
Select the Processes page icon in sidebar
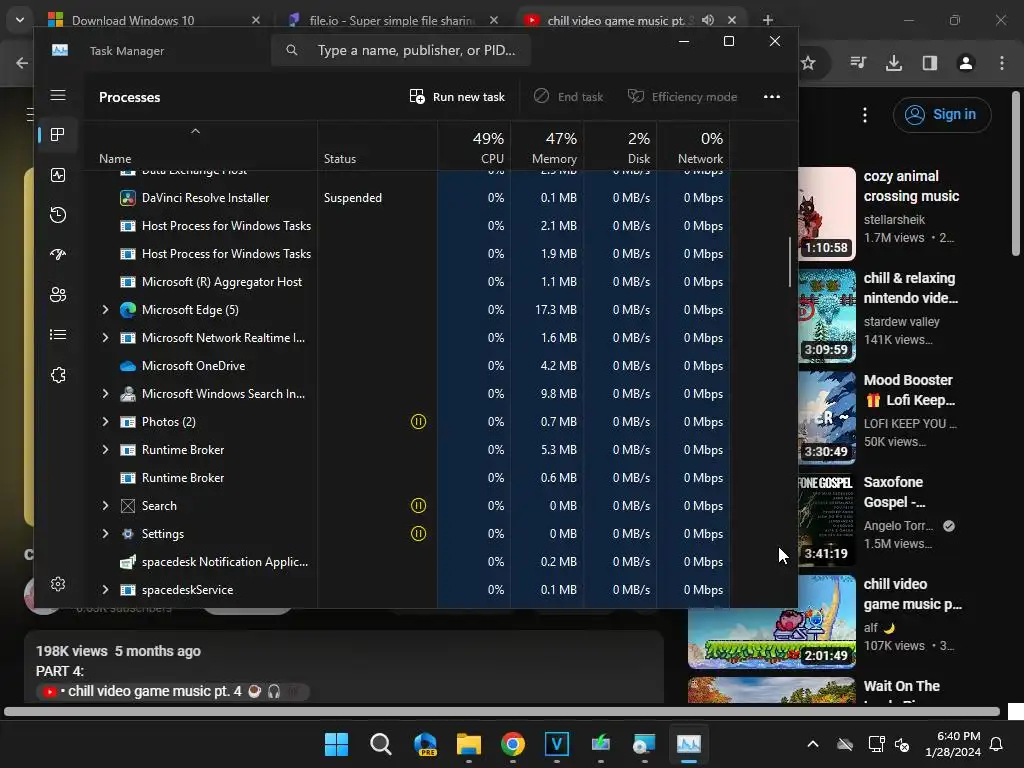tap(58, 135)
